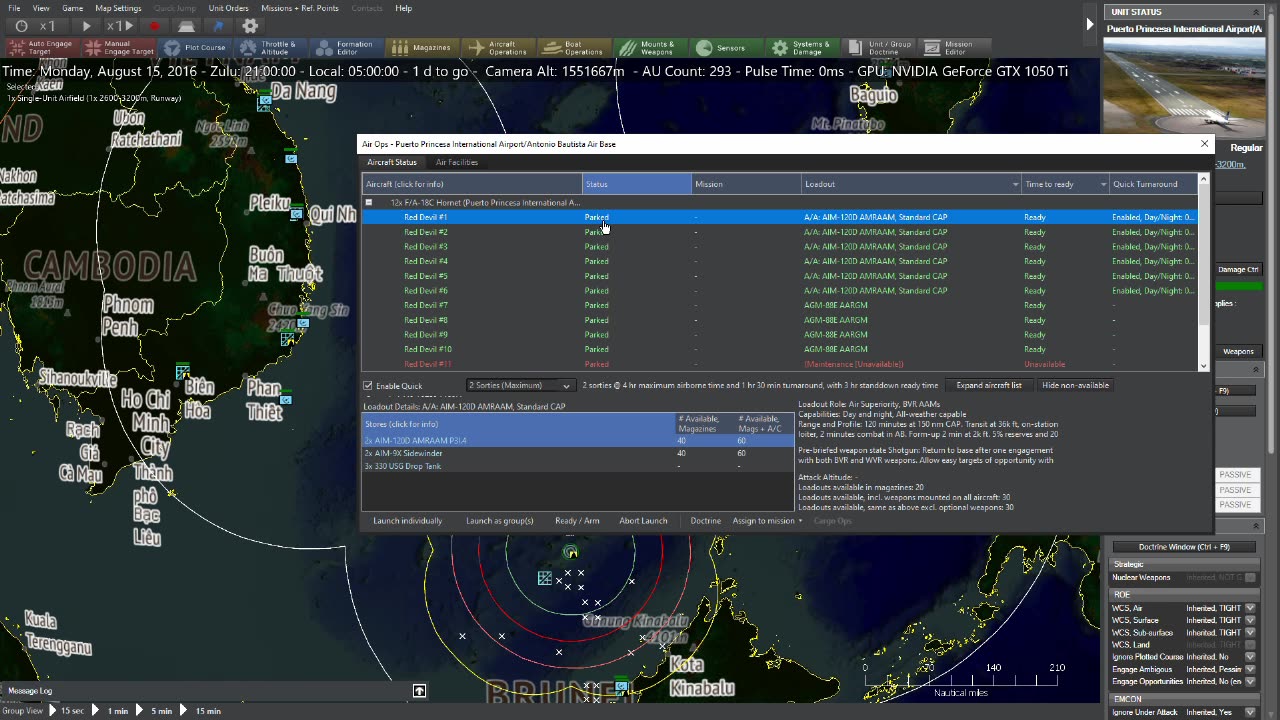This screenshot has height=720, width=1280.
Task: Click the Weapons button in side panel
Action: [x=1238, y=351]
